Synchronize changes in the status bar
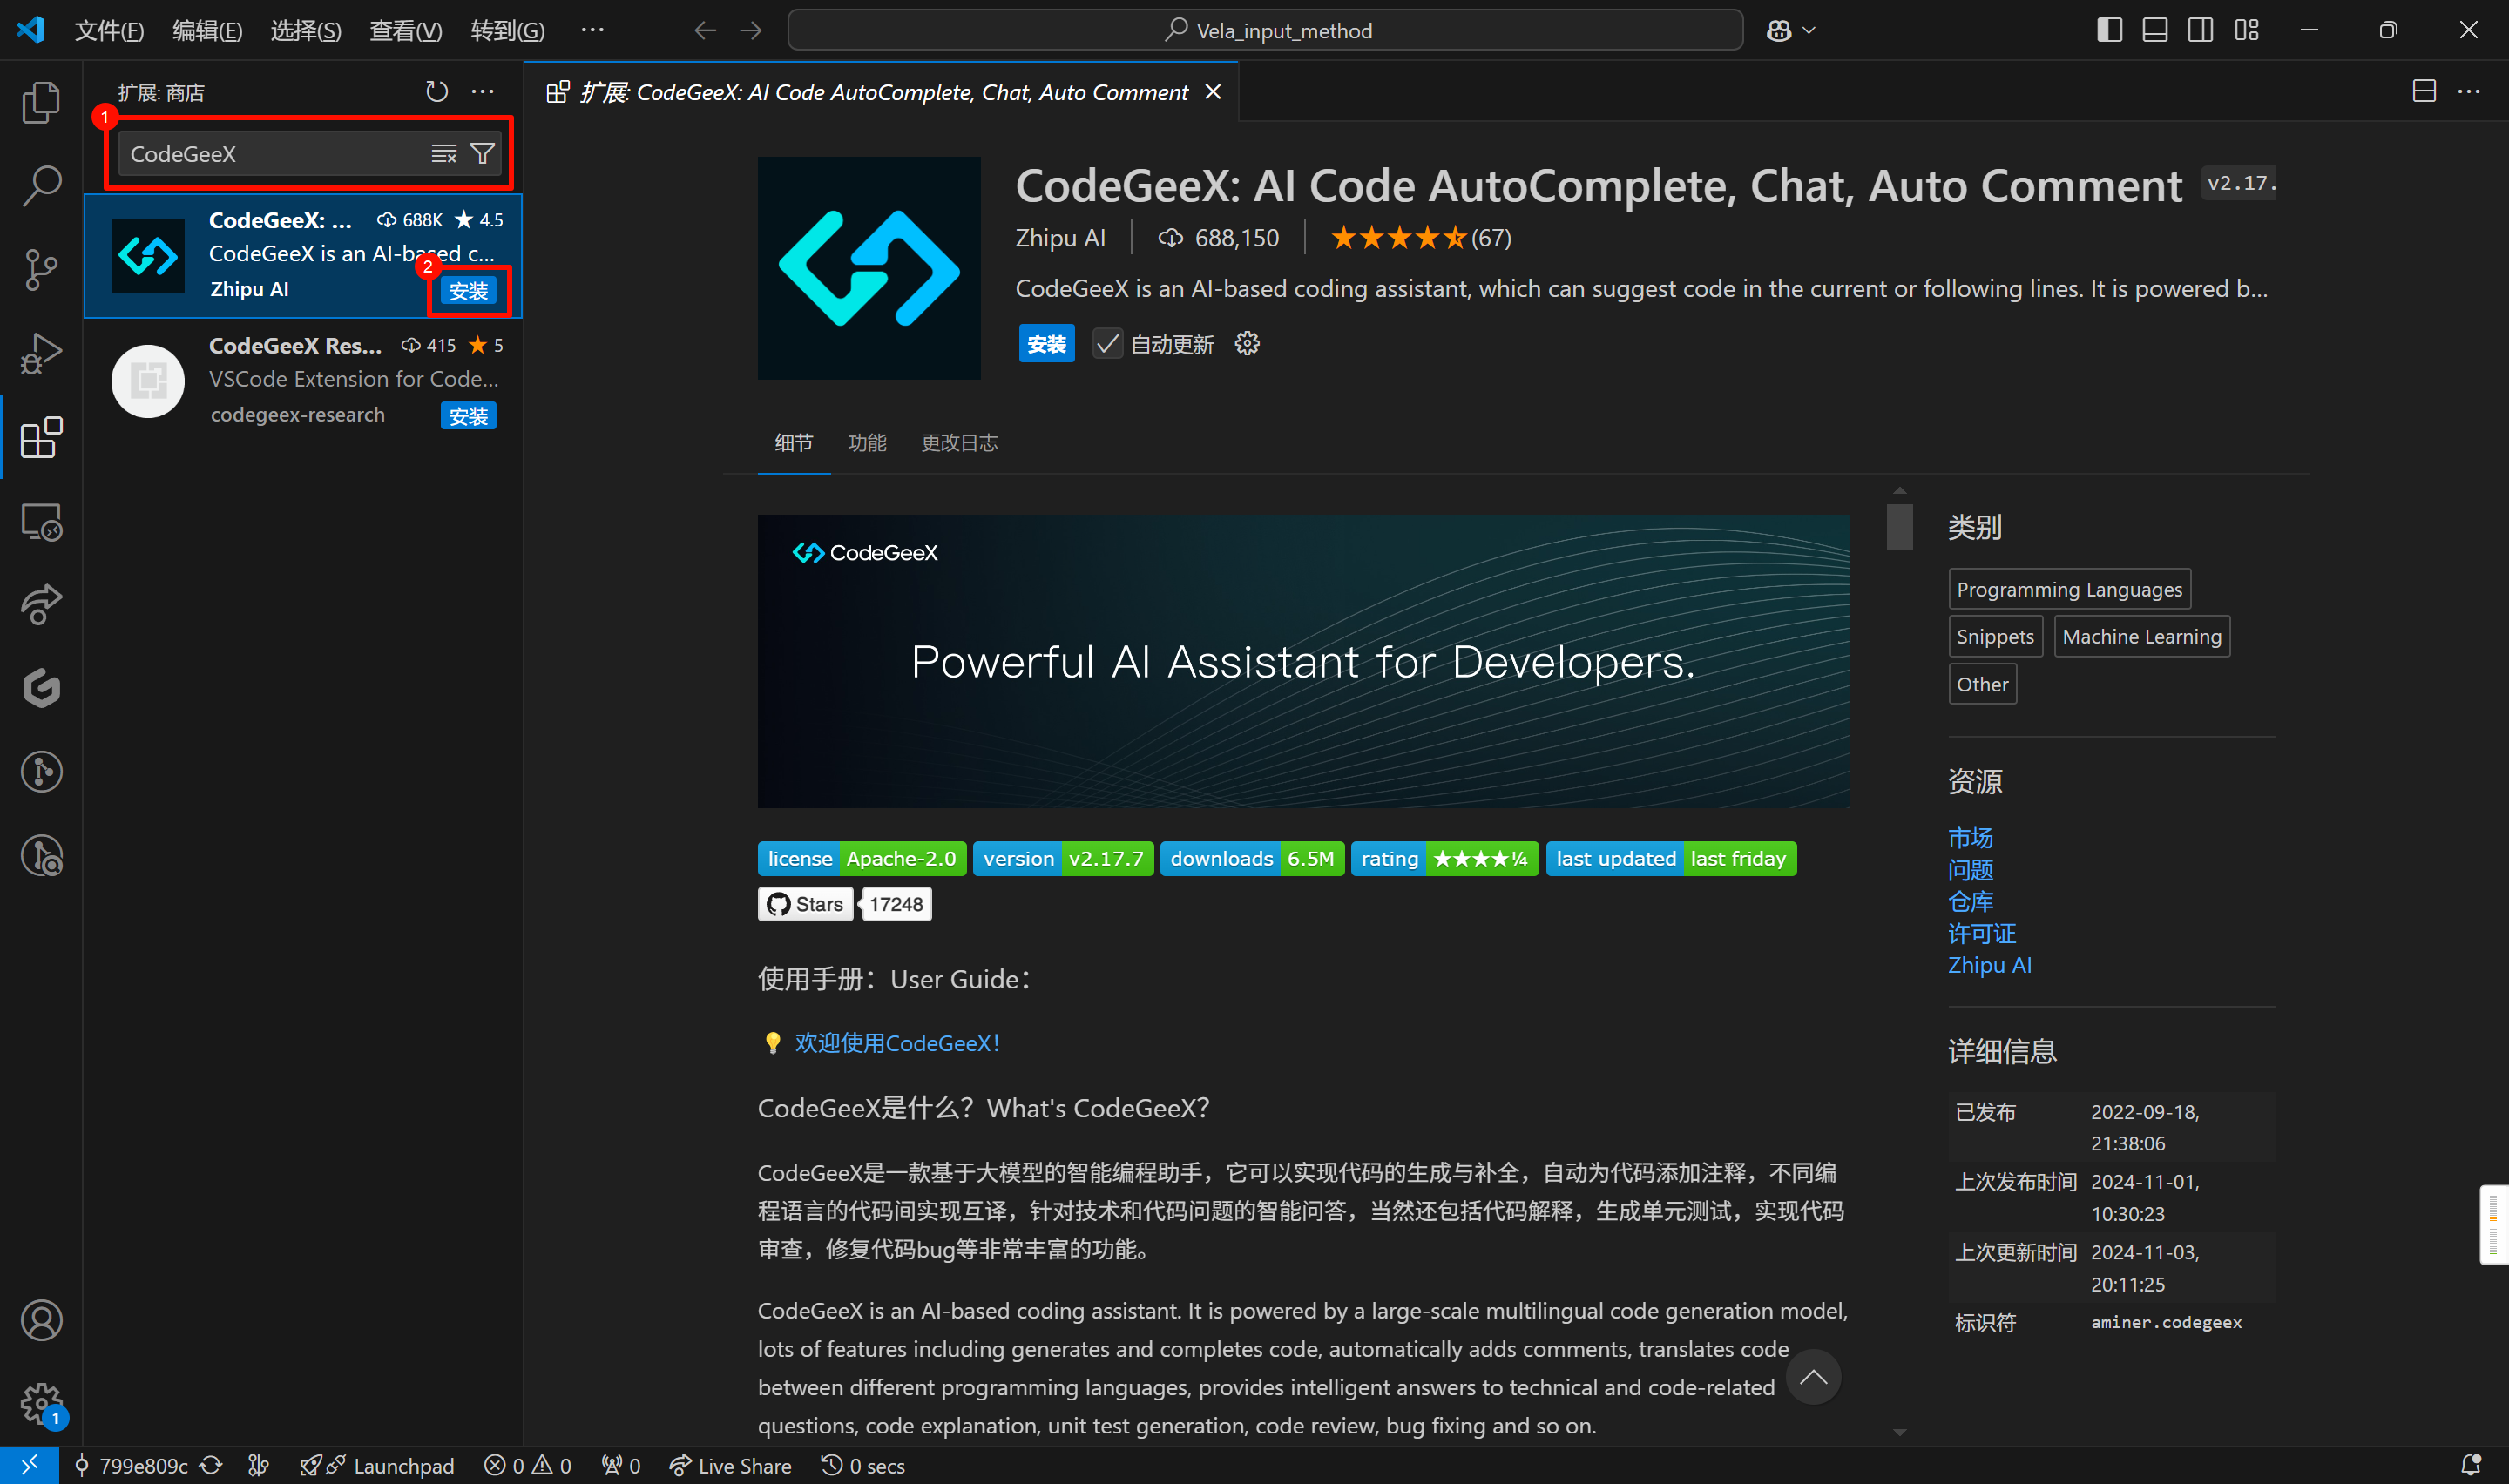The height and width of the screenshot is (1484, 2509). click(x=211, y=1465)
